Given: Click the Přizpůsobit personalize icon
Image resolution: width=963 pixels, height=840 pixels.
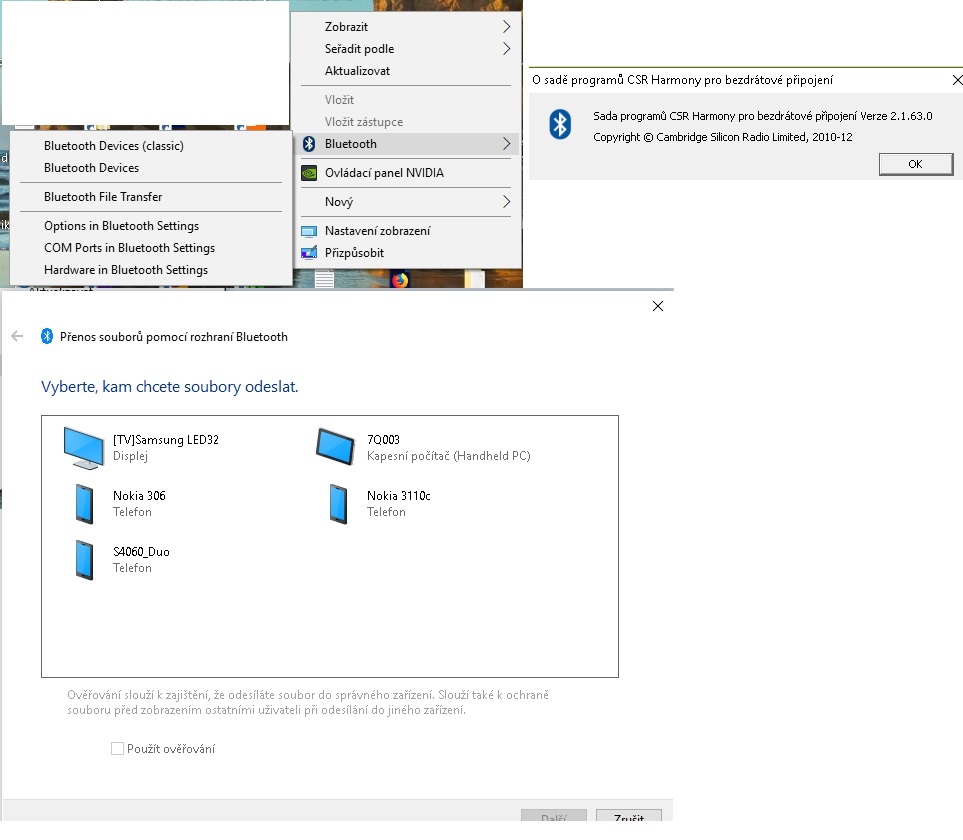Looking at the screenshot, I should coord(309,253).
